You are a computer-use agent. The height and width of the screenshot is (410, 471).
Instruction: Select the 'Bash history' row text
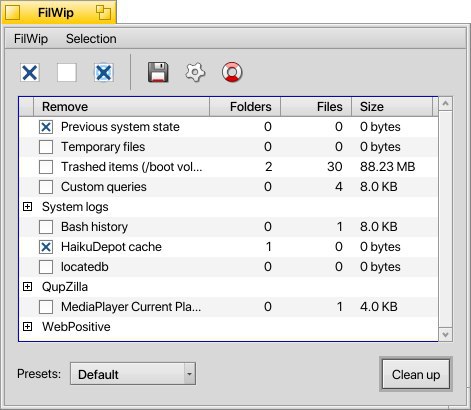[94, 227]
